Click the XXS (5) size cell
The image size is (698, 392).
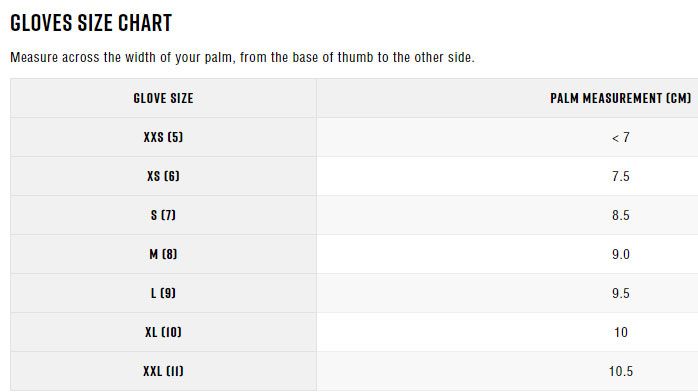[163, 137]
